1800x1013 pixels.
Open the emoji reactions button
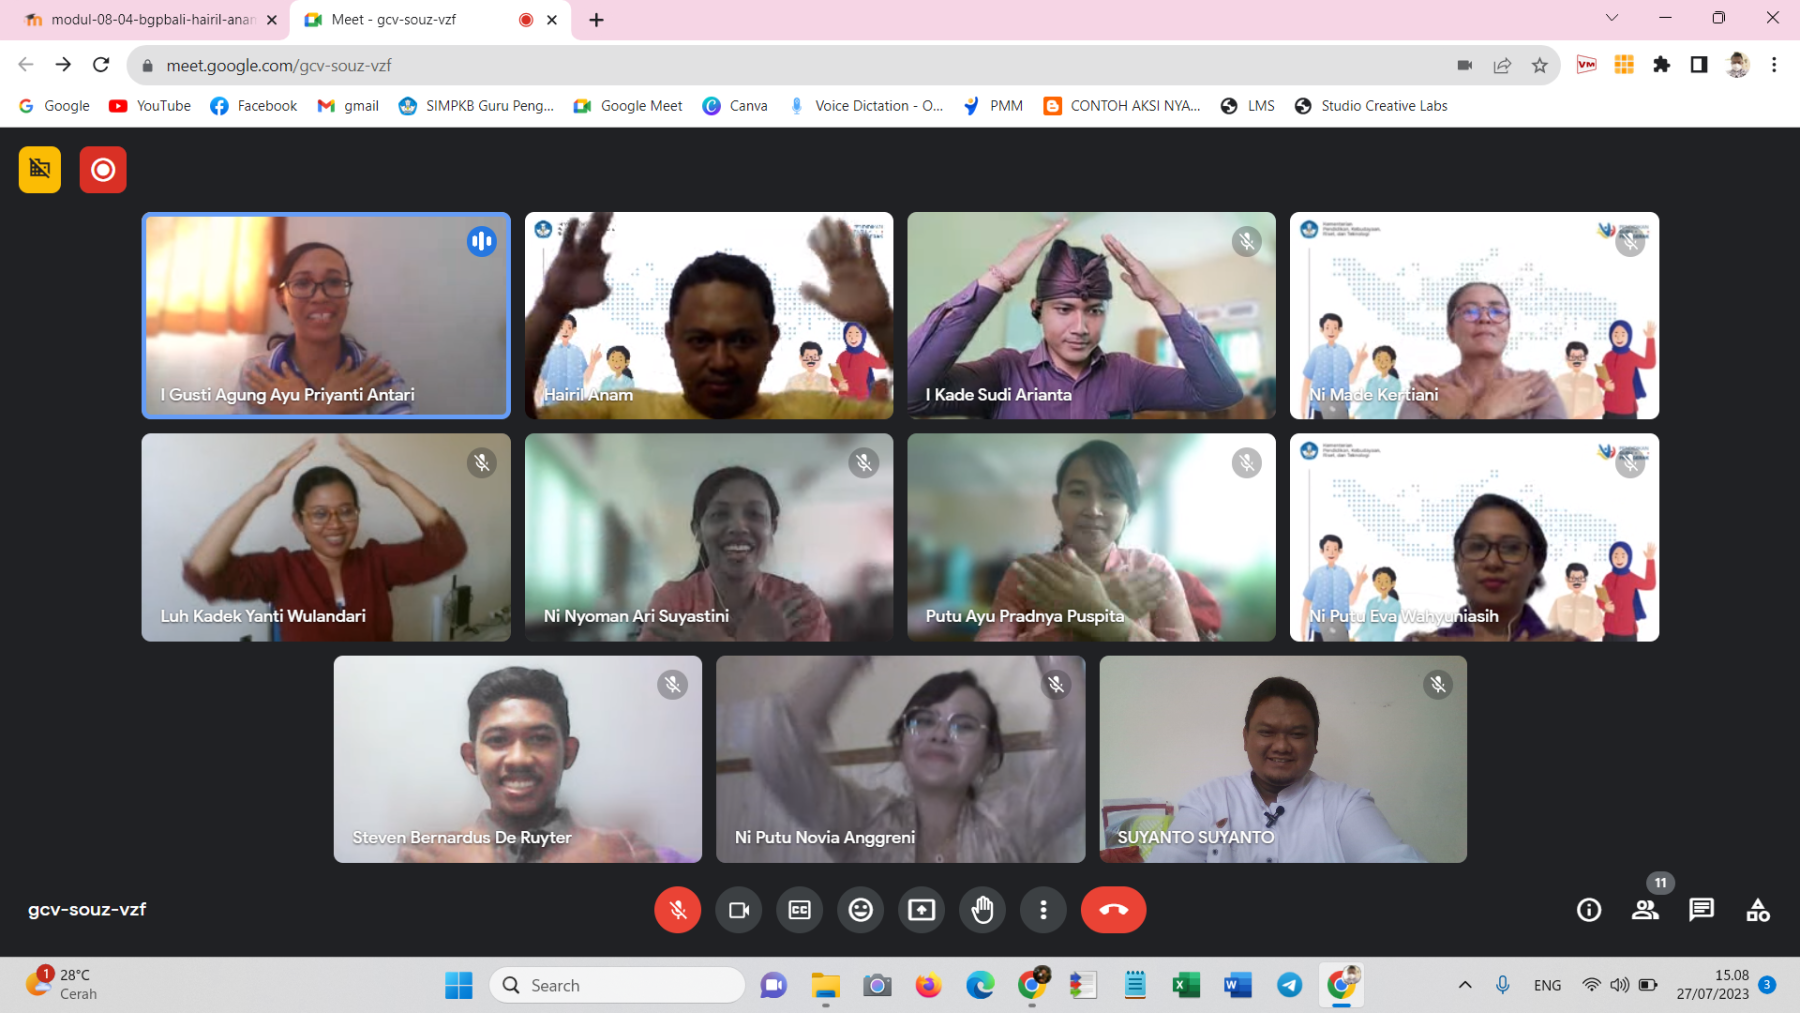pyautogui.click(x=860, y=910)
